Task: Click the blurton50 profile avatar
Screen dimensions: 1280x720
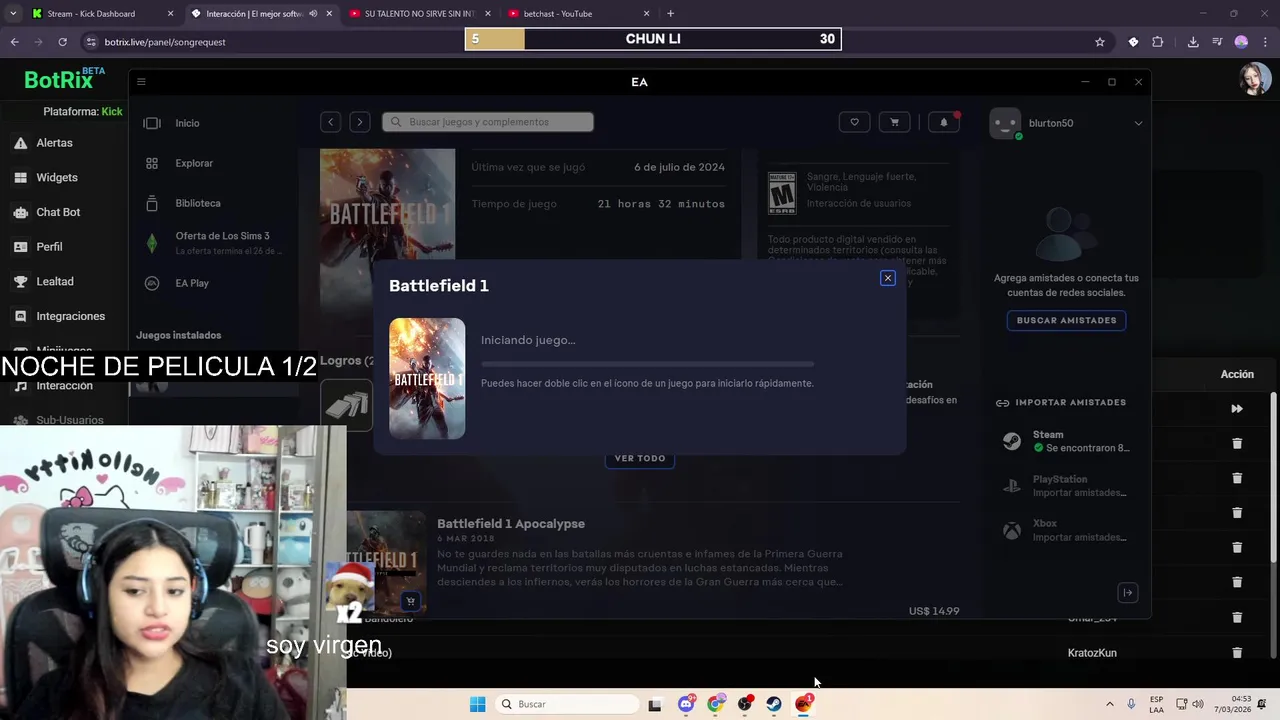Action: pyautogui.click(x=1005, y=123)
